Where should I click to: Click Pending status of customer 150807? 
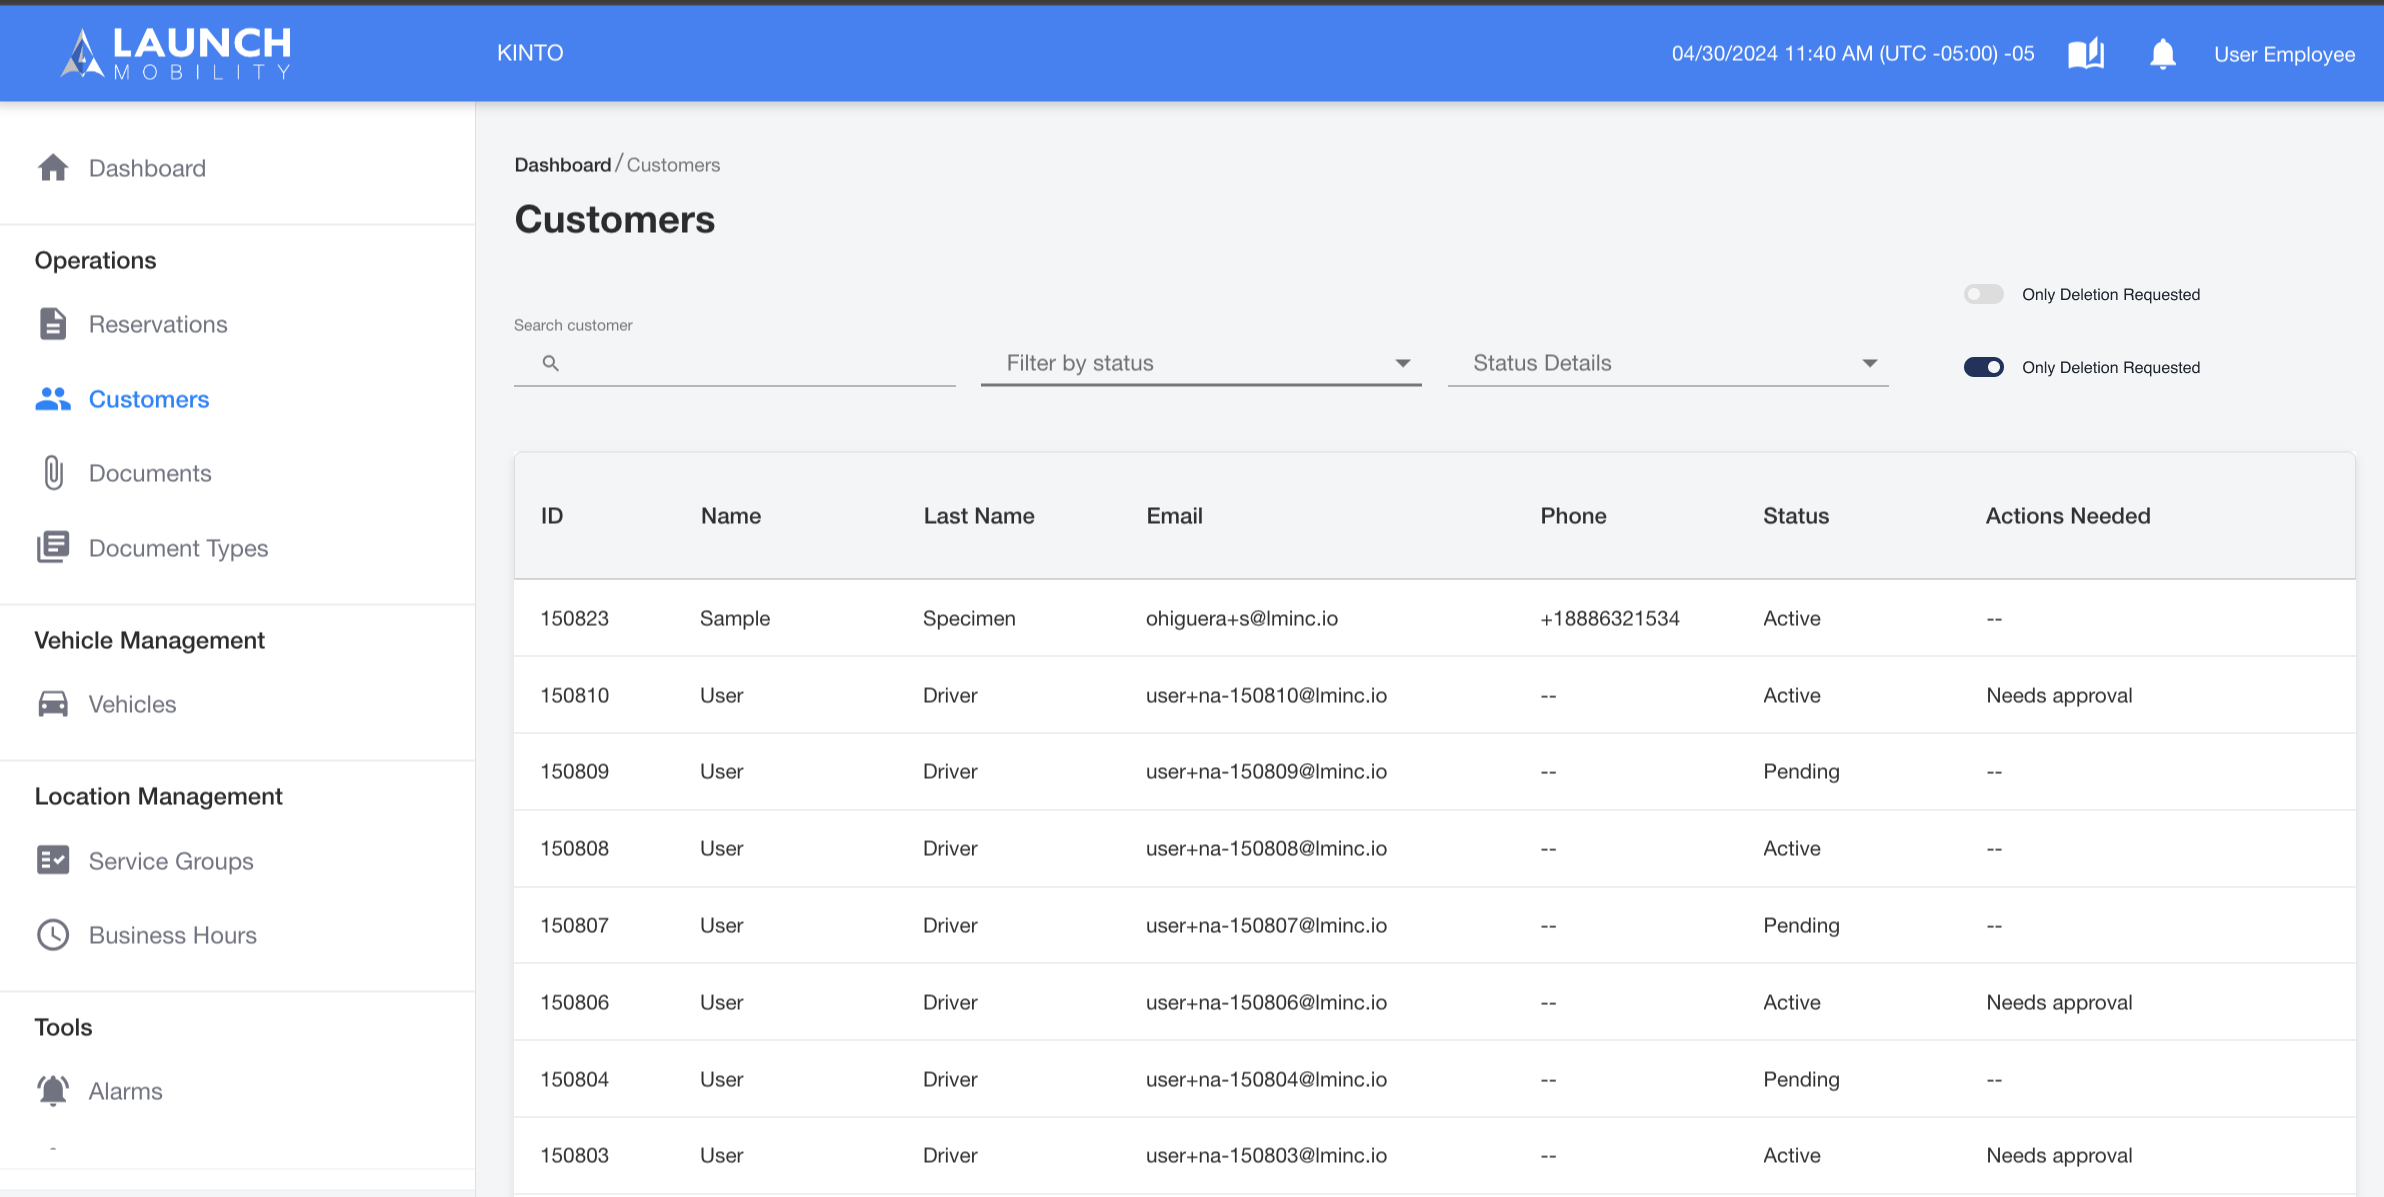(1801, 925)
